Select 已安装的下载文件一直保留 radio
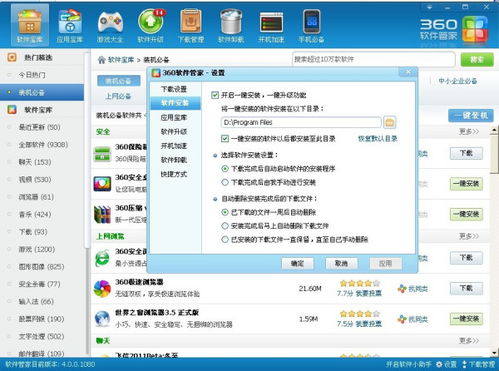 click(225, 239)
